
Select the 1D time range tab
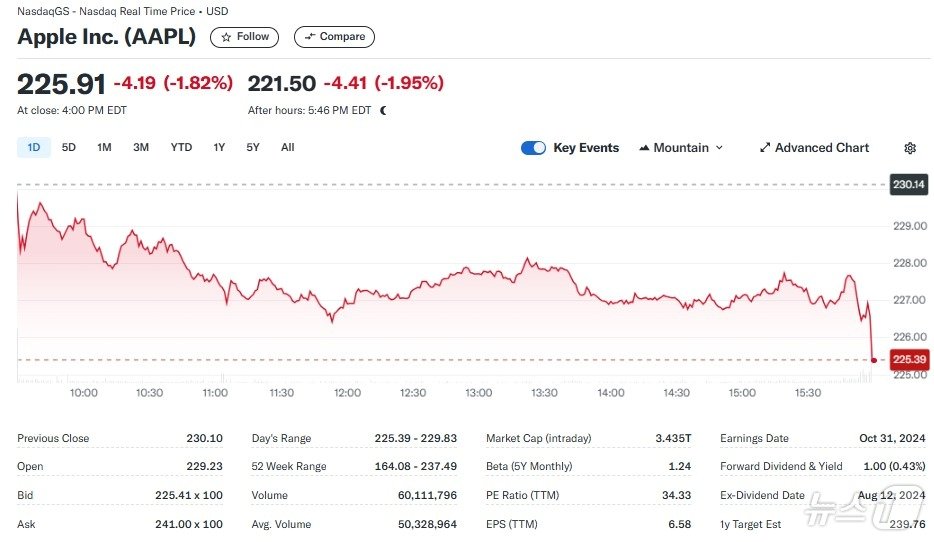33,148
